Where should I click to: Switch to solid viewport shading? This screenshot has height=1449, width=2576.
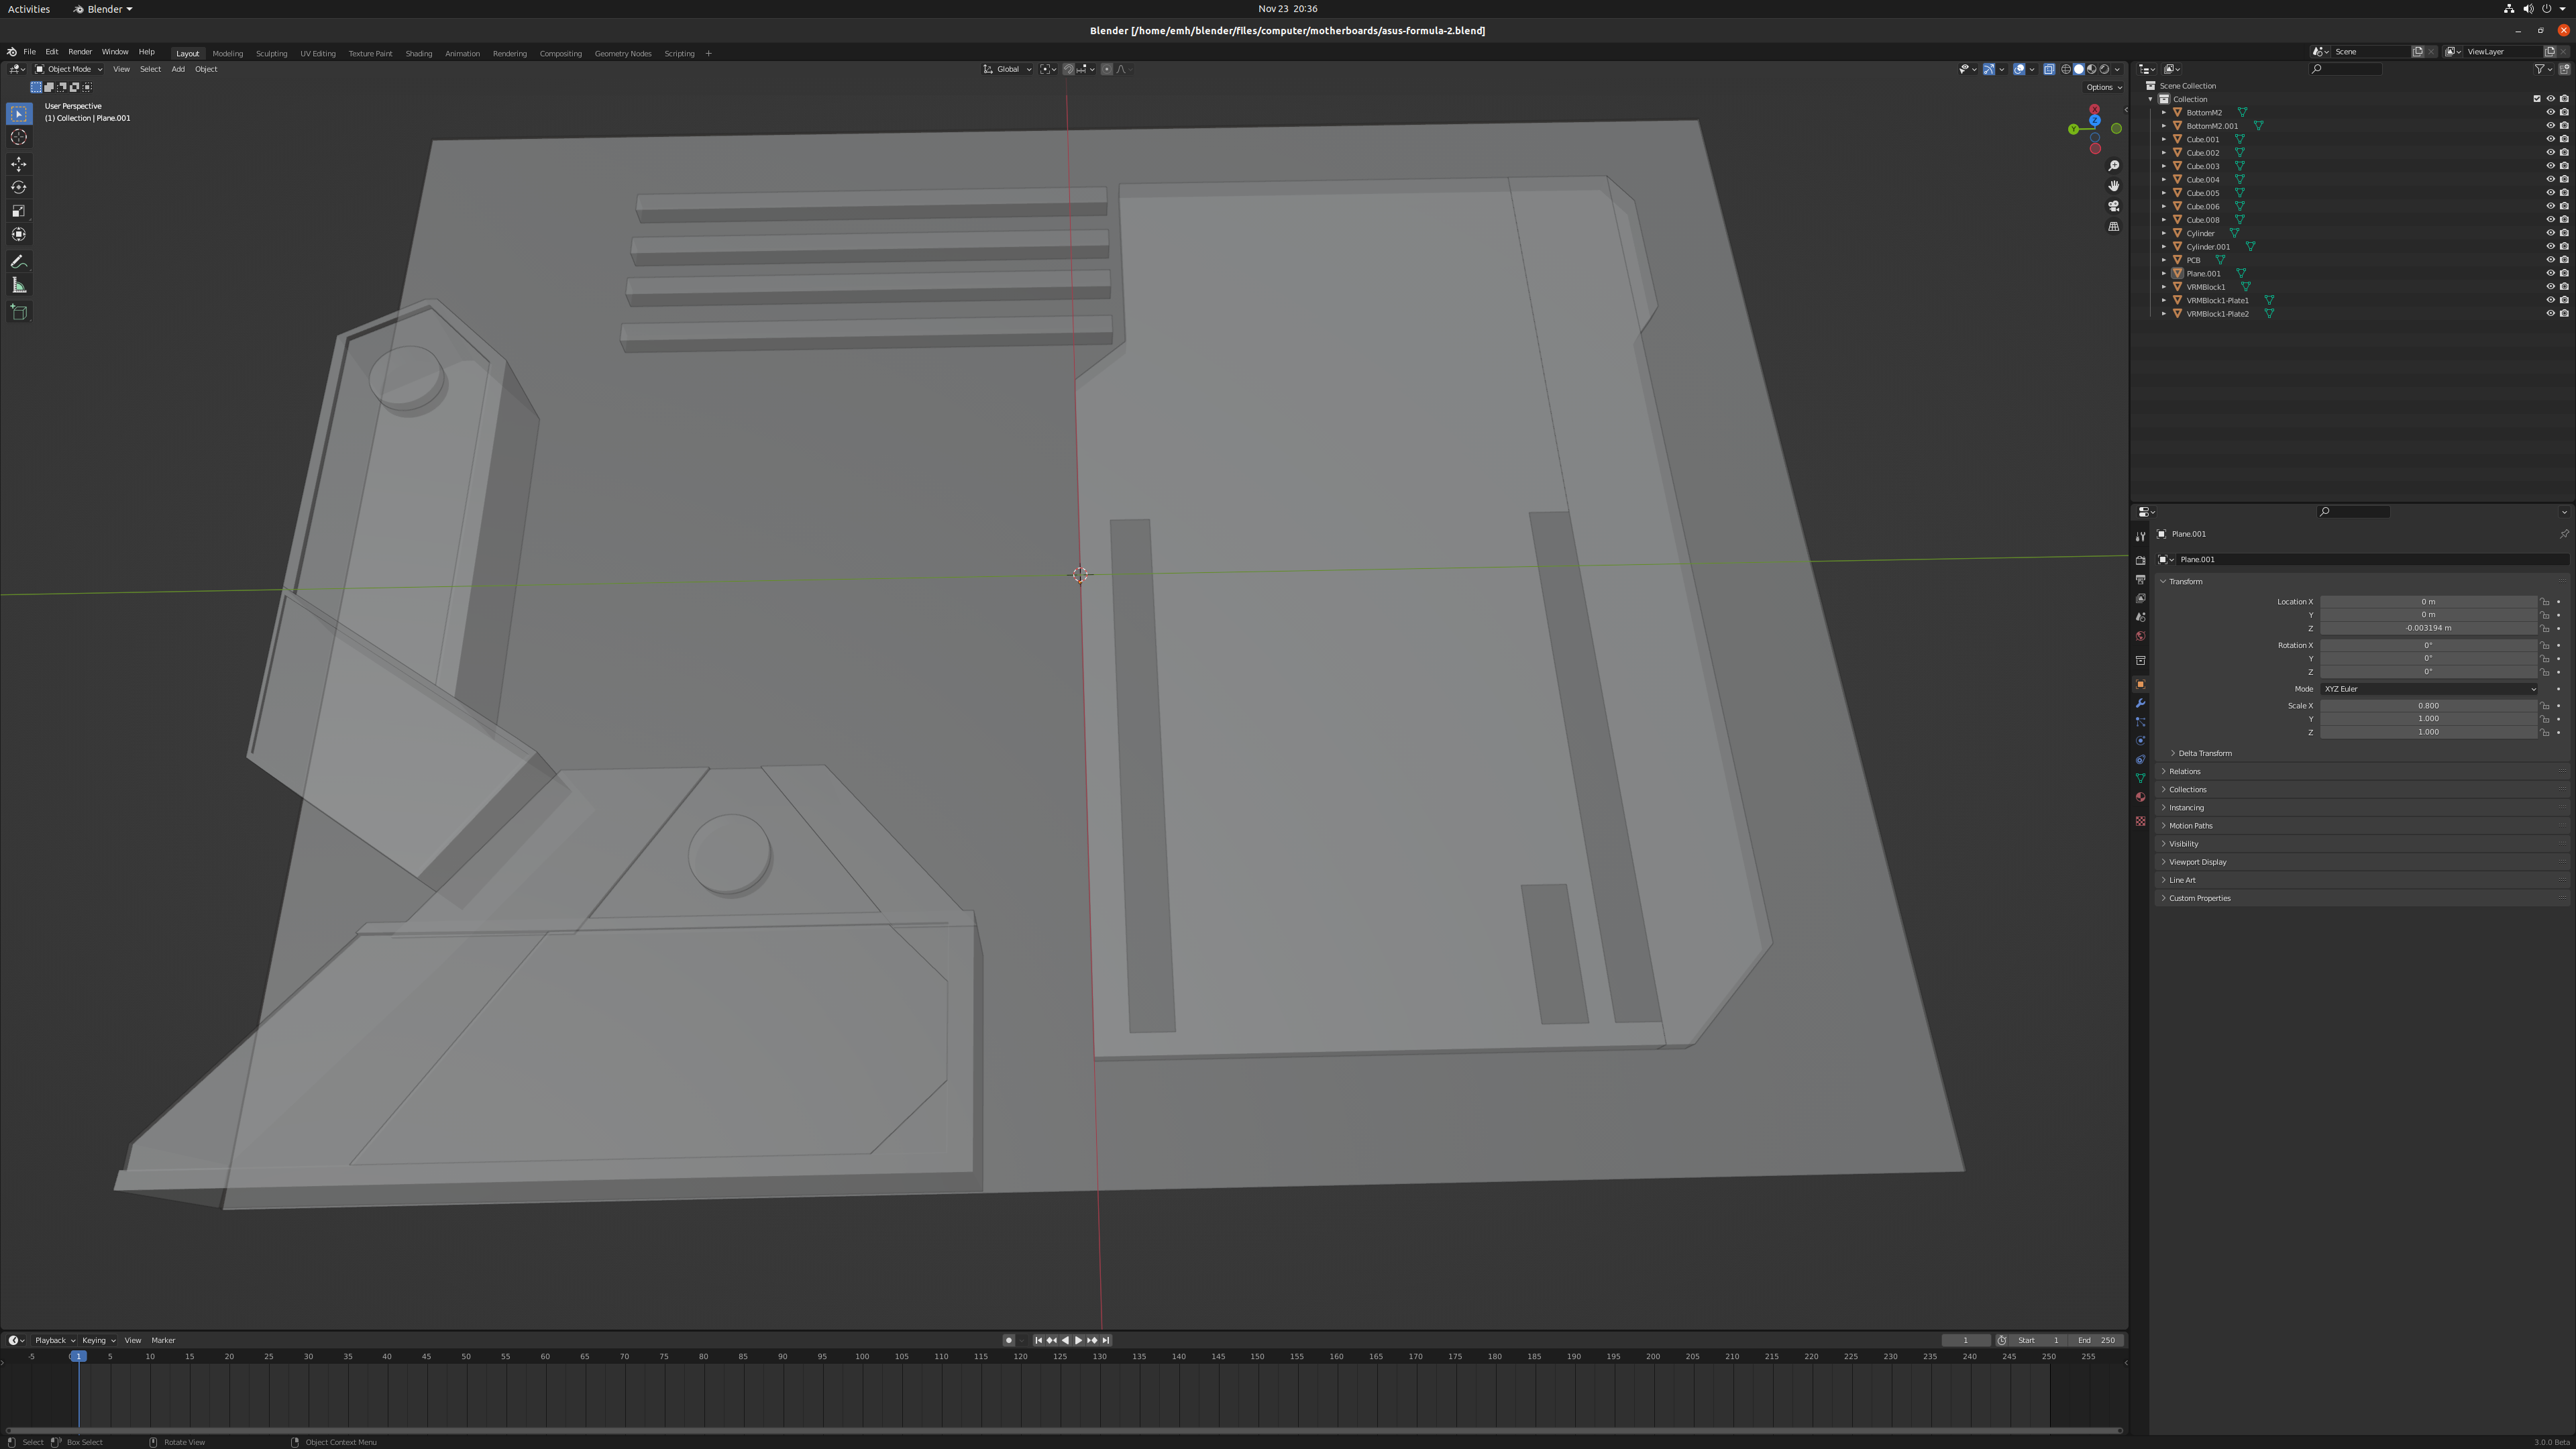point(2078,69)
